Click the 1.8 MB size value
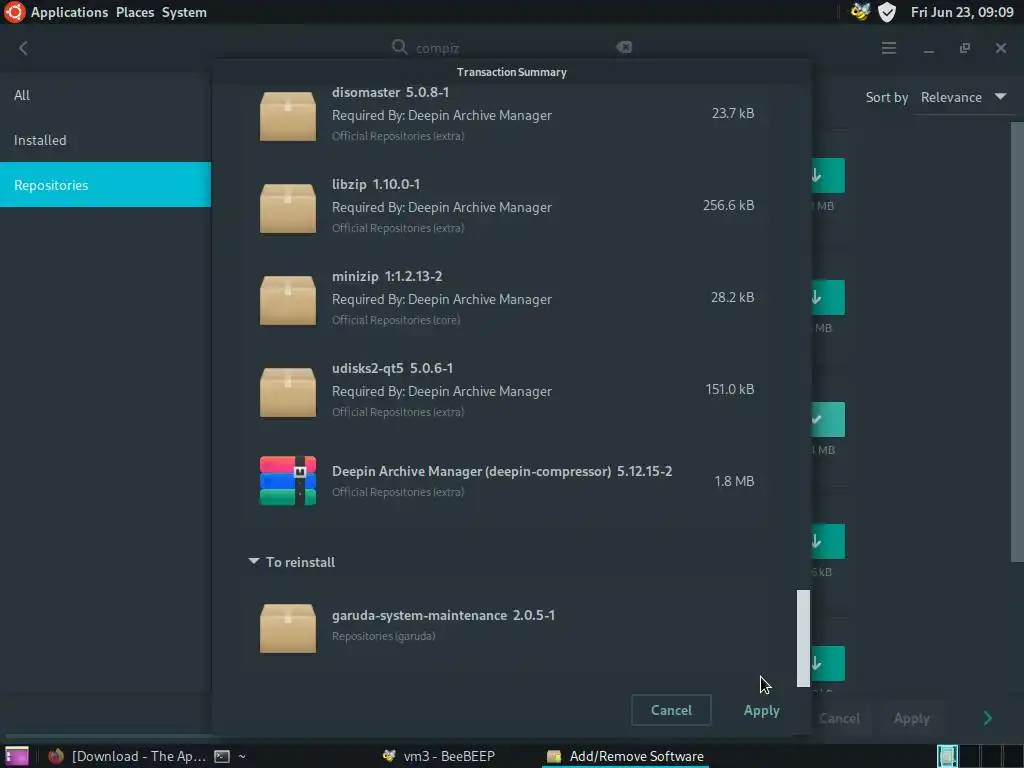 (734, 481)
